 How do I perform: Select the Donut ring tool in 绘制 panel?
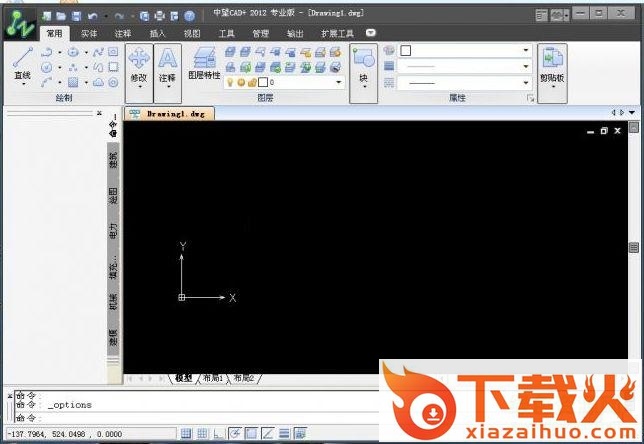(113, 82)
